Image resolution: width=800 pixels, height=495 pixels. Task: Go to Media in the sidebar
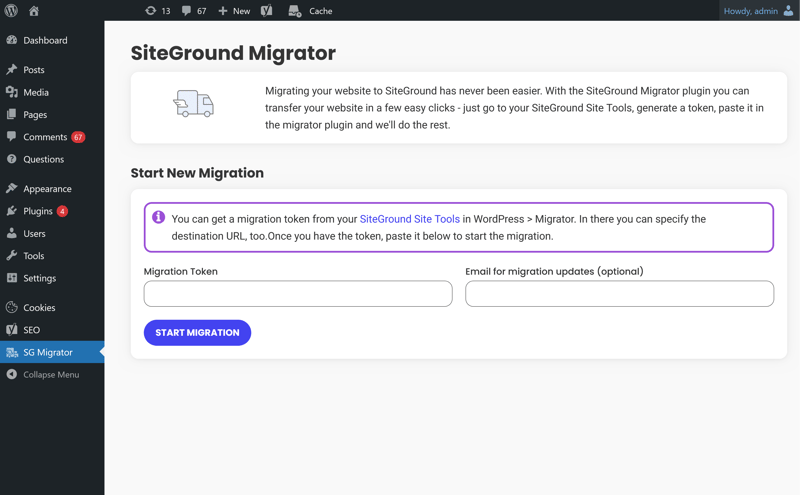[52, 92]
